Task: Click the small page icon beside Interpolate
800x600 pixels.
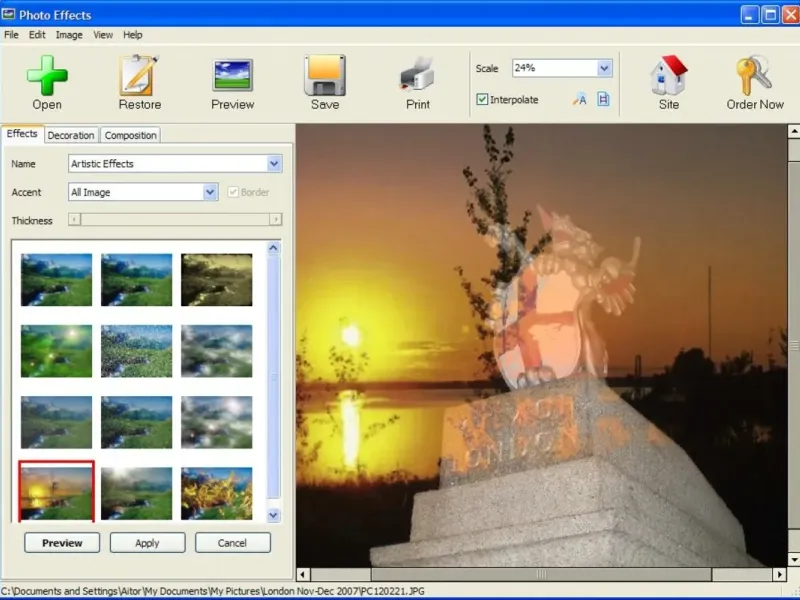Action: tap(603, 99)
